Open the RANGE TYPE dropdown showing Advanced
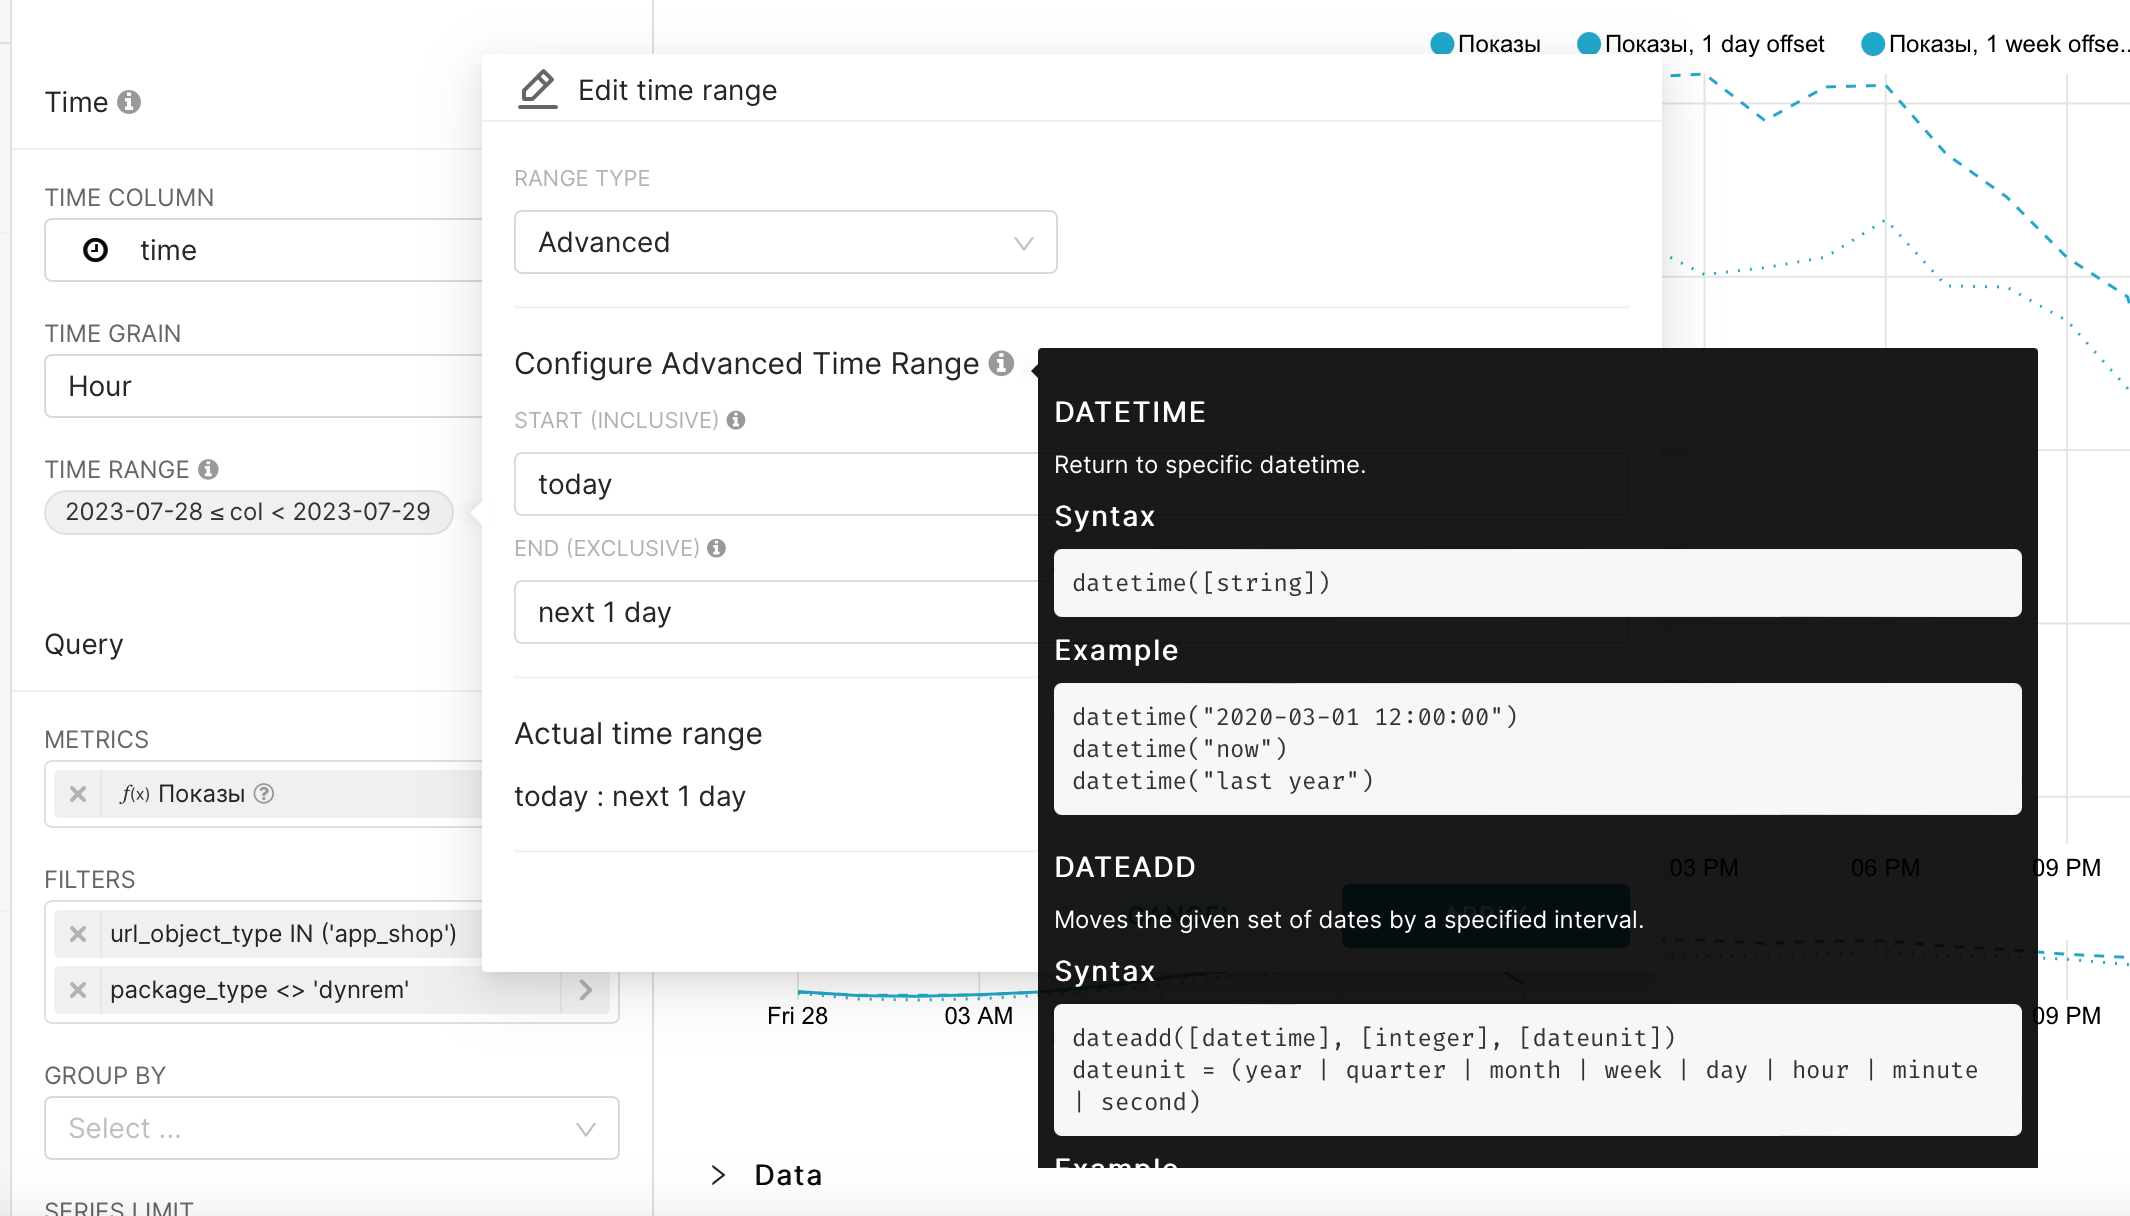Viewport: 2130px width, 1216px height. coord(785,242)
